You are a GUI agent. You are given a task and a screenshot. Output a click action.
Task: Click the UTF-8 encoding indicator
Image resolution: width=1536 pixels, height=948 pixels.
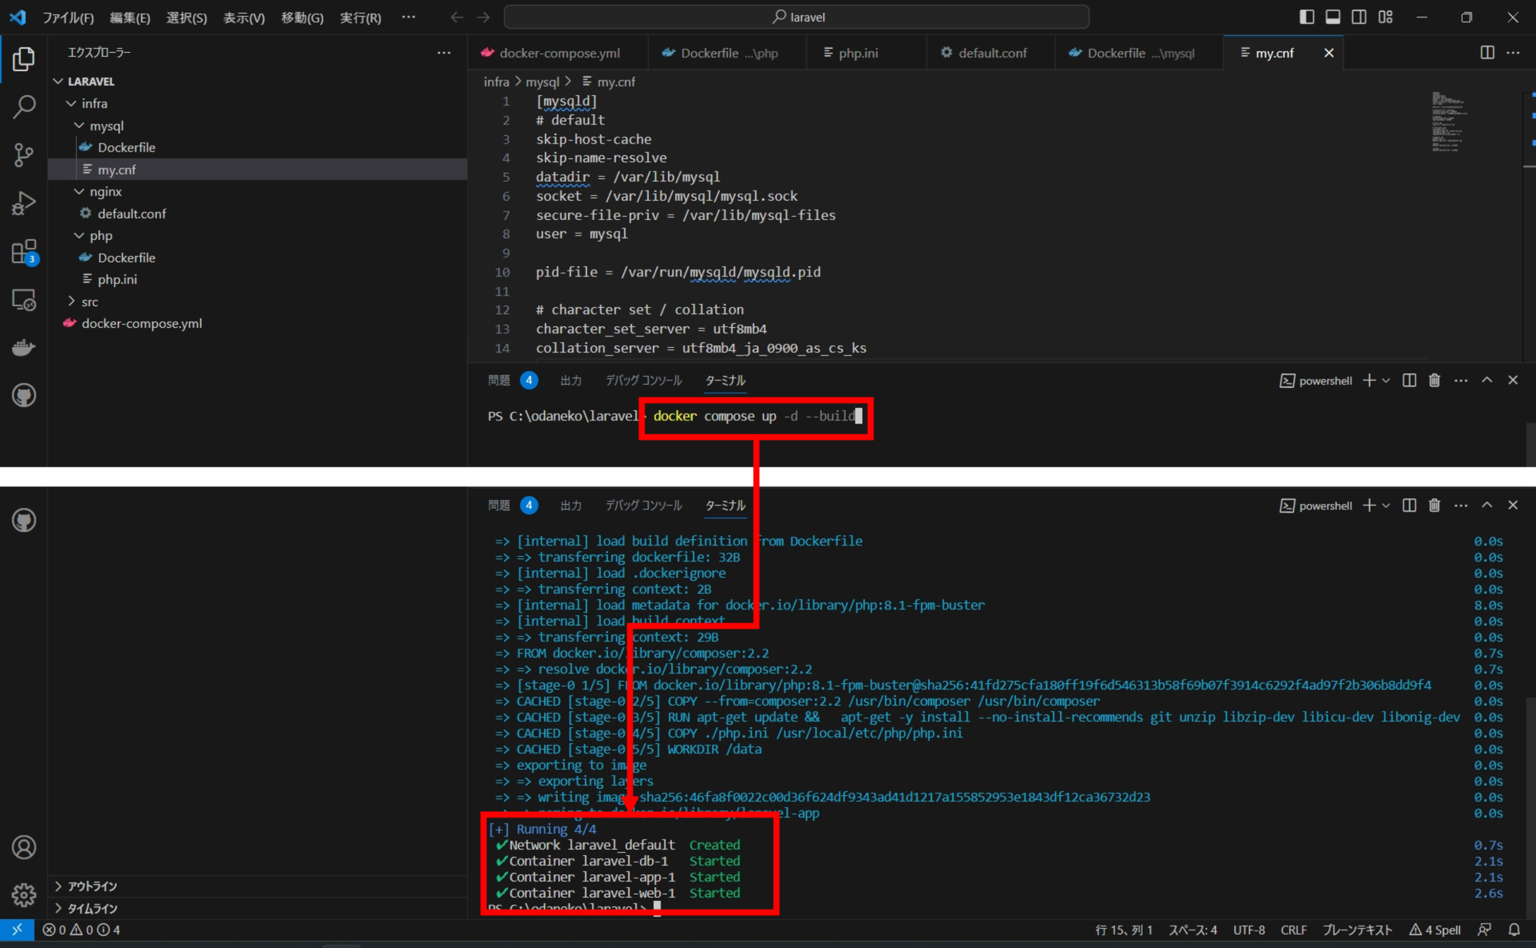tap(1248, 929)
